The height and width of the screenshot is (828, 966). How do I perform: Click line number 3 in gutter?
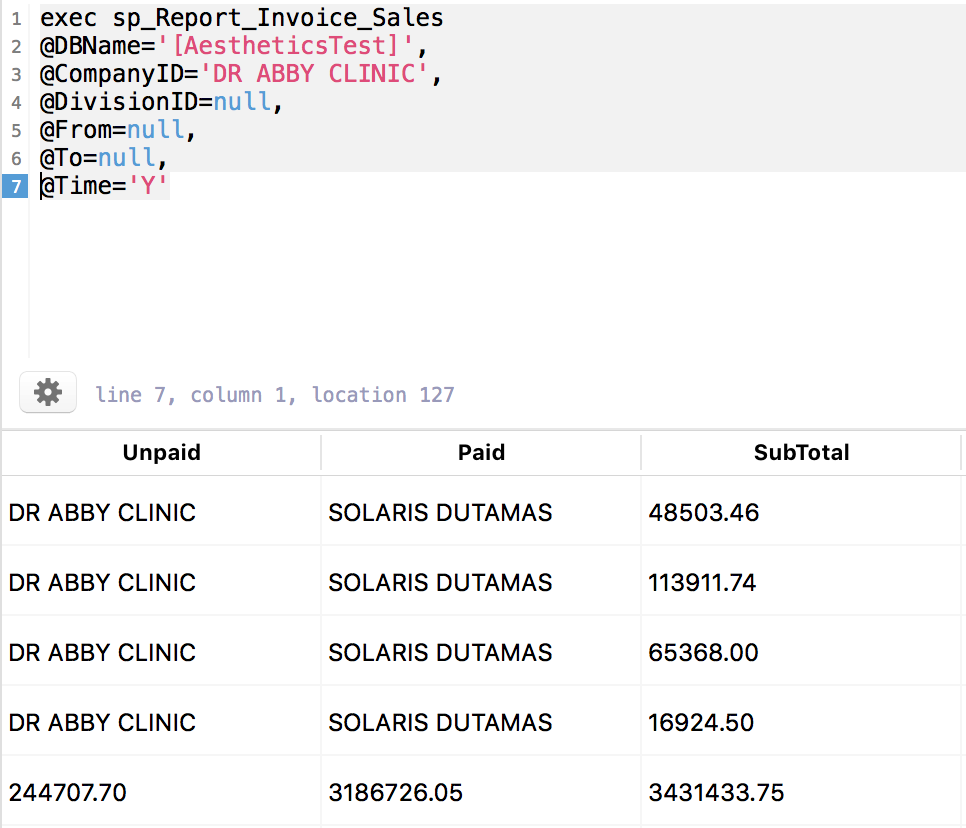pyautogui.click(x=16, y=75)
